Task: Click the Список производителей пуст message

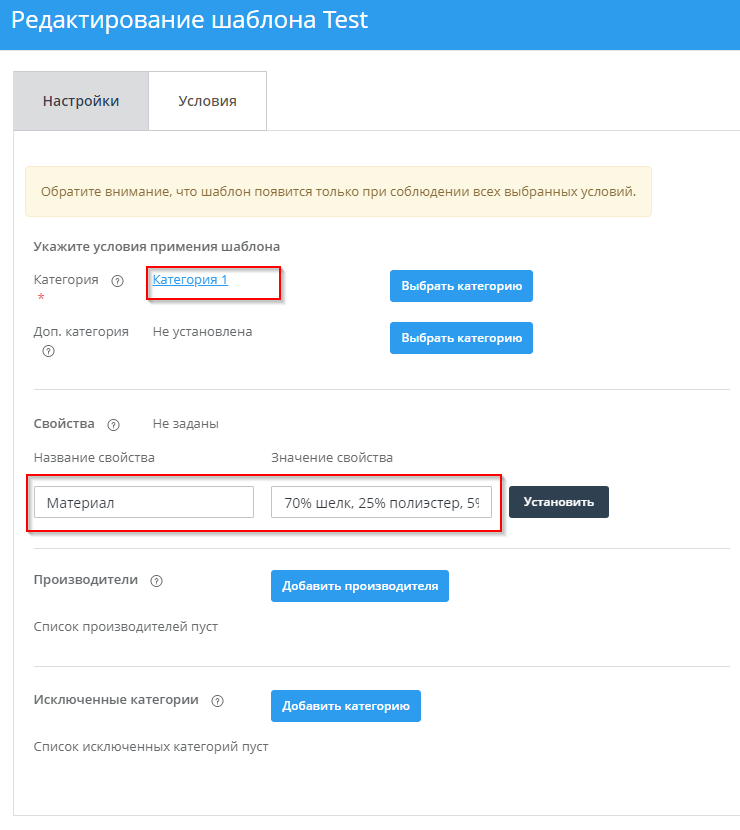Action: 126,627
